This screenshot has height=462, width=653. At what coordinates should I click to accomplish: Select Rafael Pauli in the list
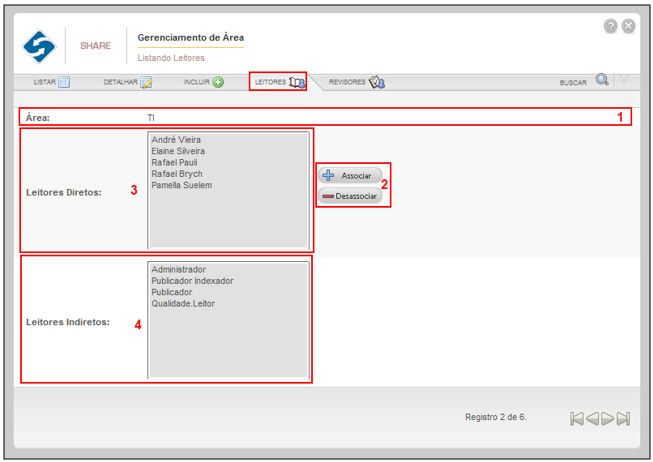coord(174,162)
